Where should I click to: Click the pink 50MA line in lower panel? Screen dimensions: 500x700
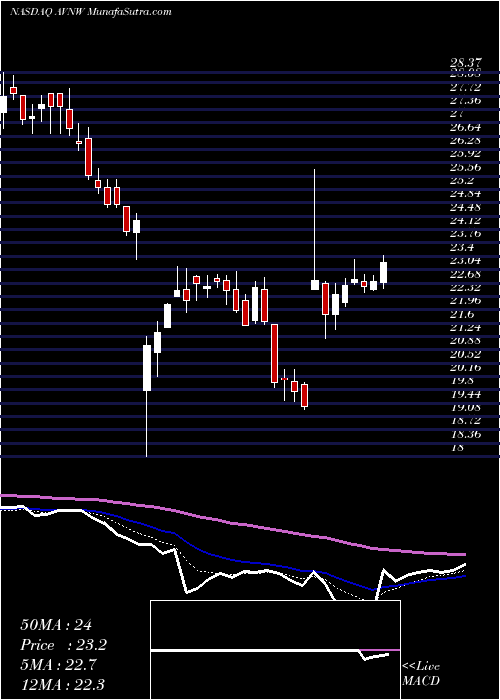click(232, 525)
